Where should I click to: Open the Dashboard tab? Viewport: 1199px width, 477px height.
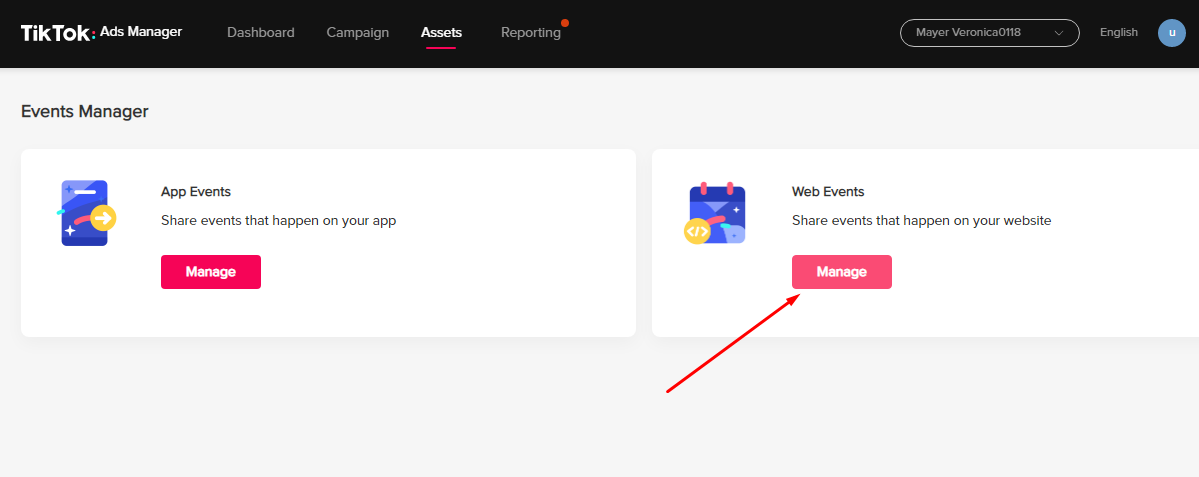[261, 33]
